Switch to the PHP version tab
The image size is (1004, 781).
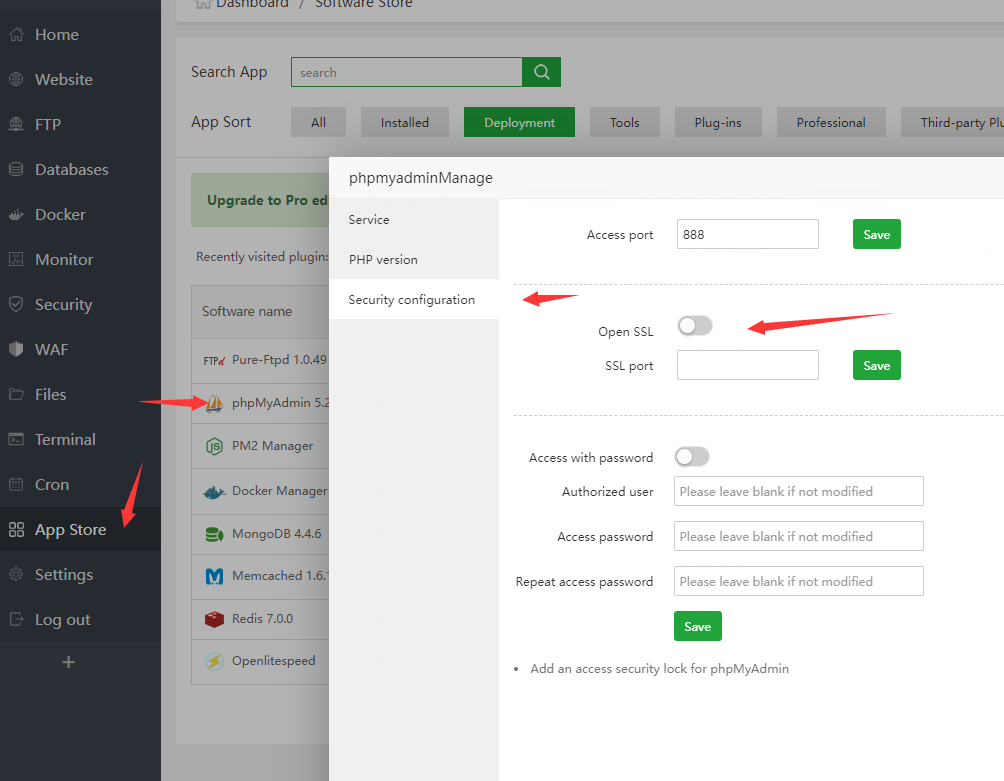(x=383, y=259)
